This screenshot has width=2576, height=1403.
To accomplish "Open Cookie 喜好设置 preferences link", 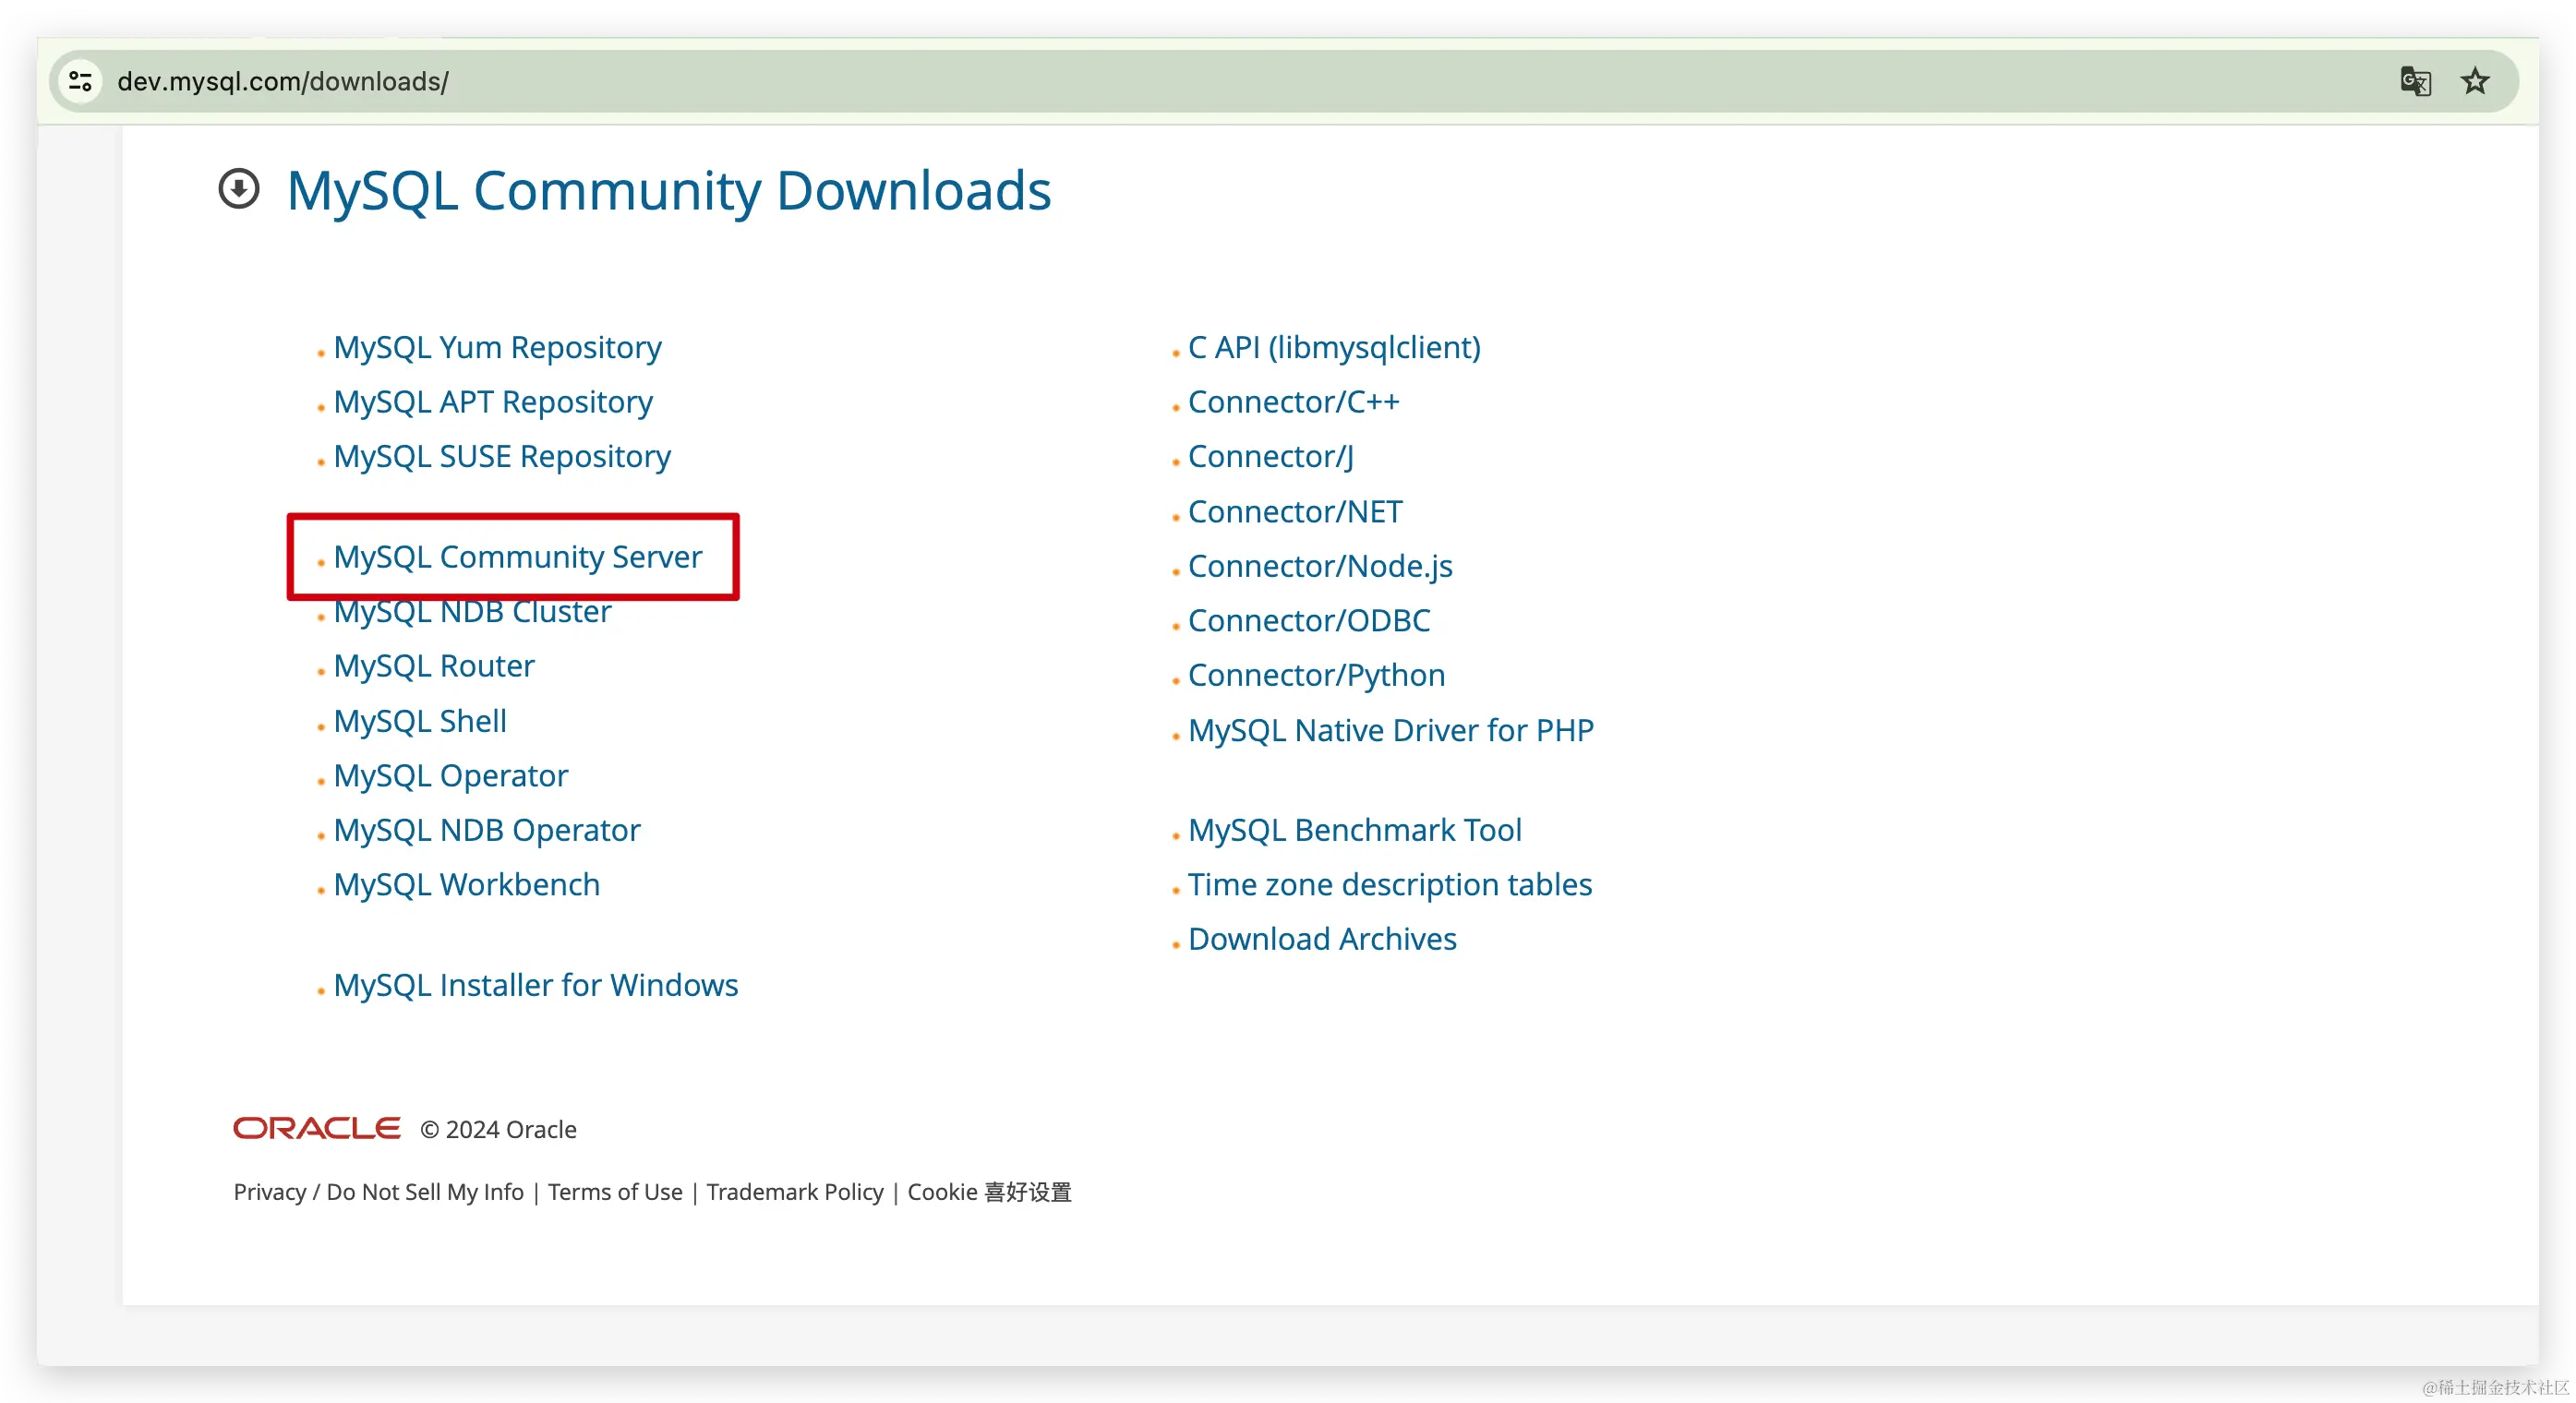I will 989,1192.
